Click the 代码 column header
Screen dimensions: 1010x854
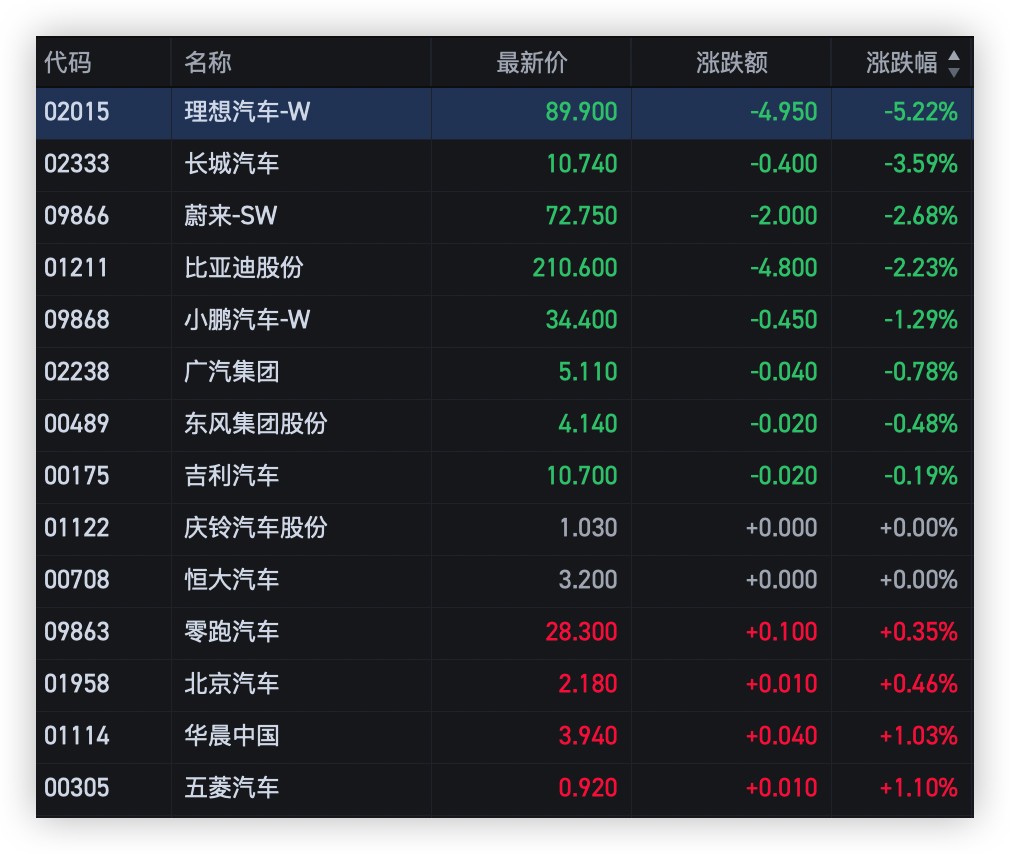[x=68, y=63]
